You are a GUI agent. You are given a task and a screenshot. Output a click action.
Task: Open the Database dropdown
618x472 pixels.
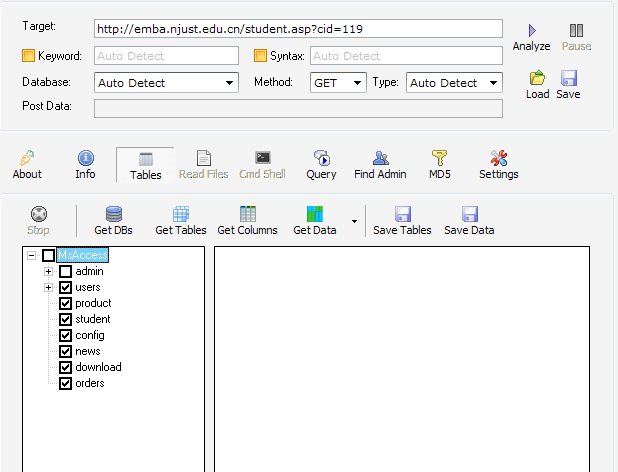[x=166, y=83]
